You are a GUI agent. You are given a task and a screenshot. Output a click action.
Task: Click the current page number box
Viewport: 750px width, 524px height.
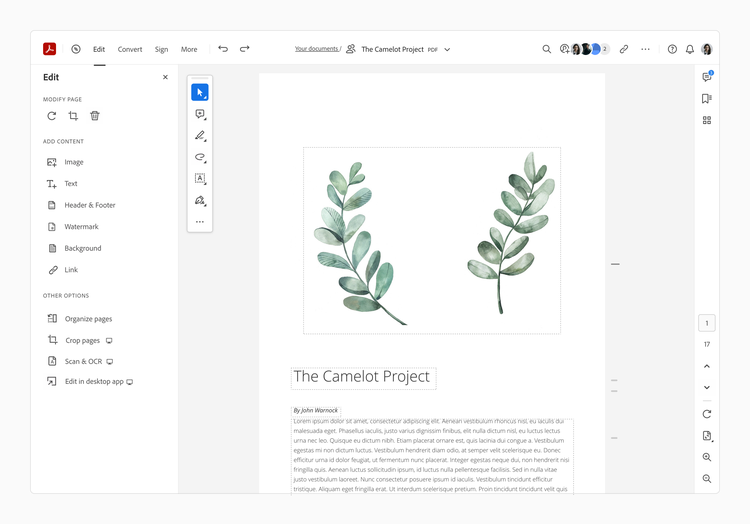click(707, 323)
